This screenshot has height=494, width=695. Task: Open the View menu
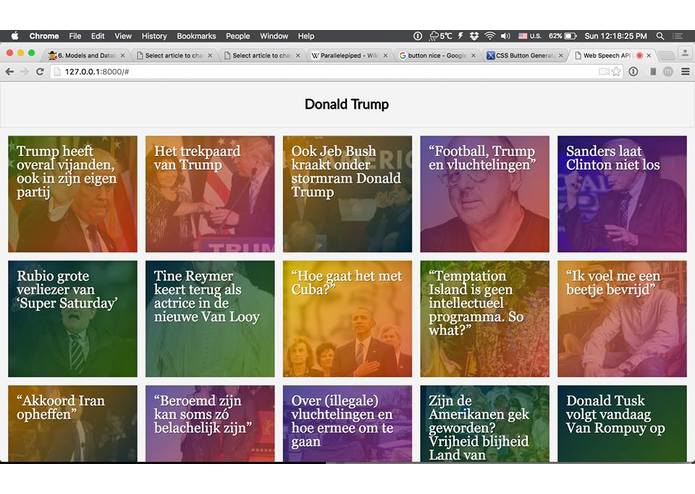tap(123, 36)
